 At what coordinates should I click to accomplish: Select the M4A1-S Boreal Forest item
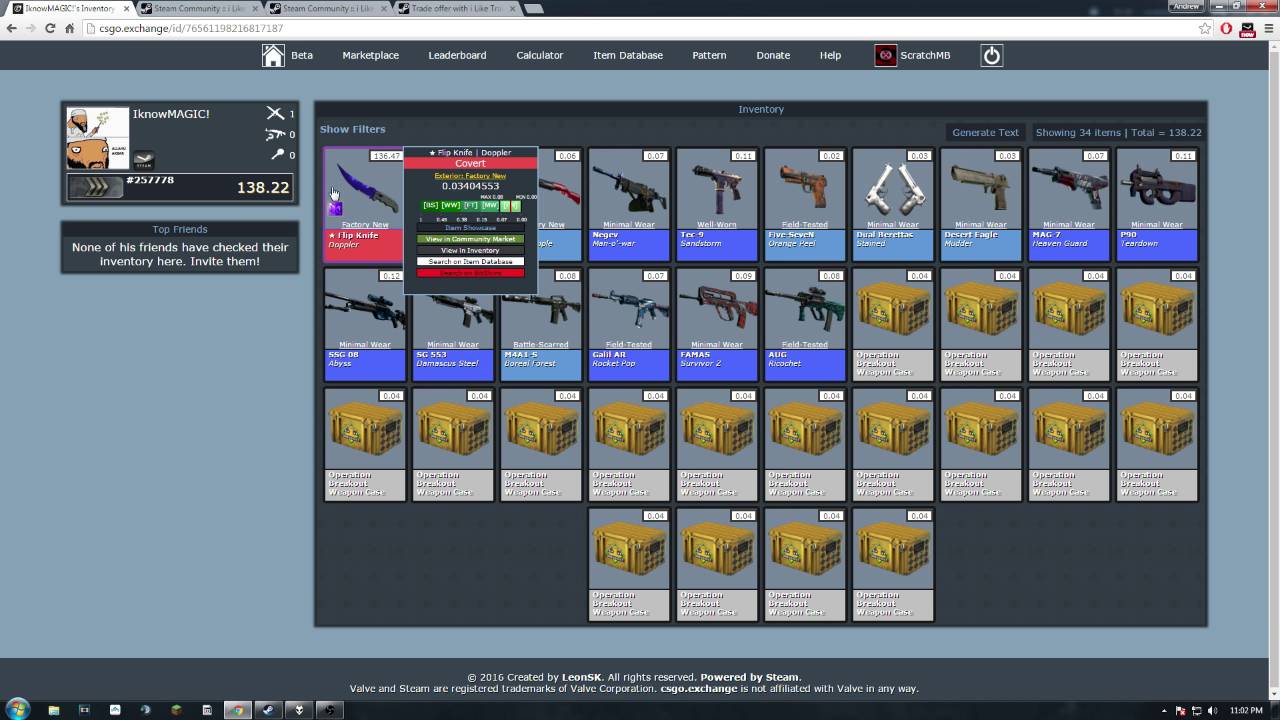pos(540,324)
